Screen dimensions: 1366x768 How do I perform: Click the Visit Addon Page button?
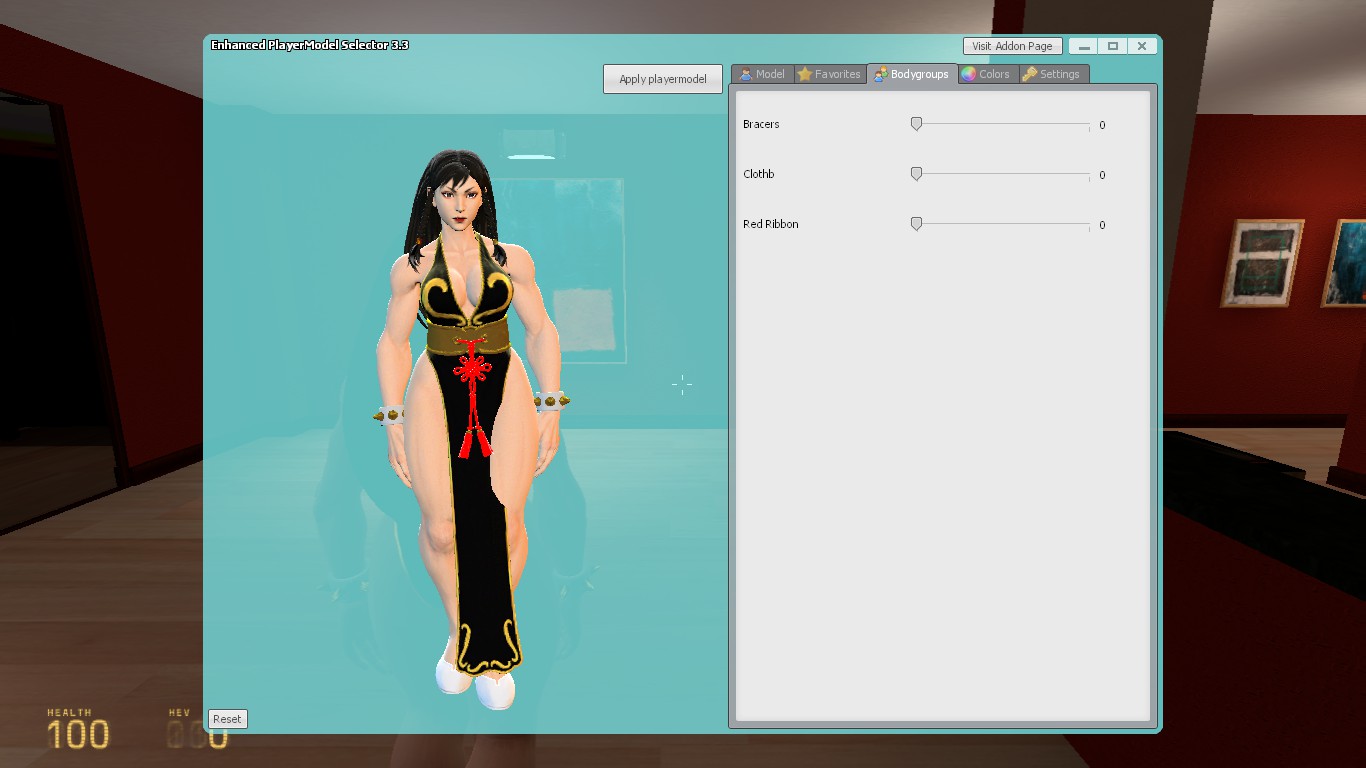point(1012,46)
